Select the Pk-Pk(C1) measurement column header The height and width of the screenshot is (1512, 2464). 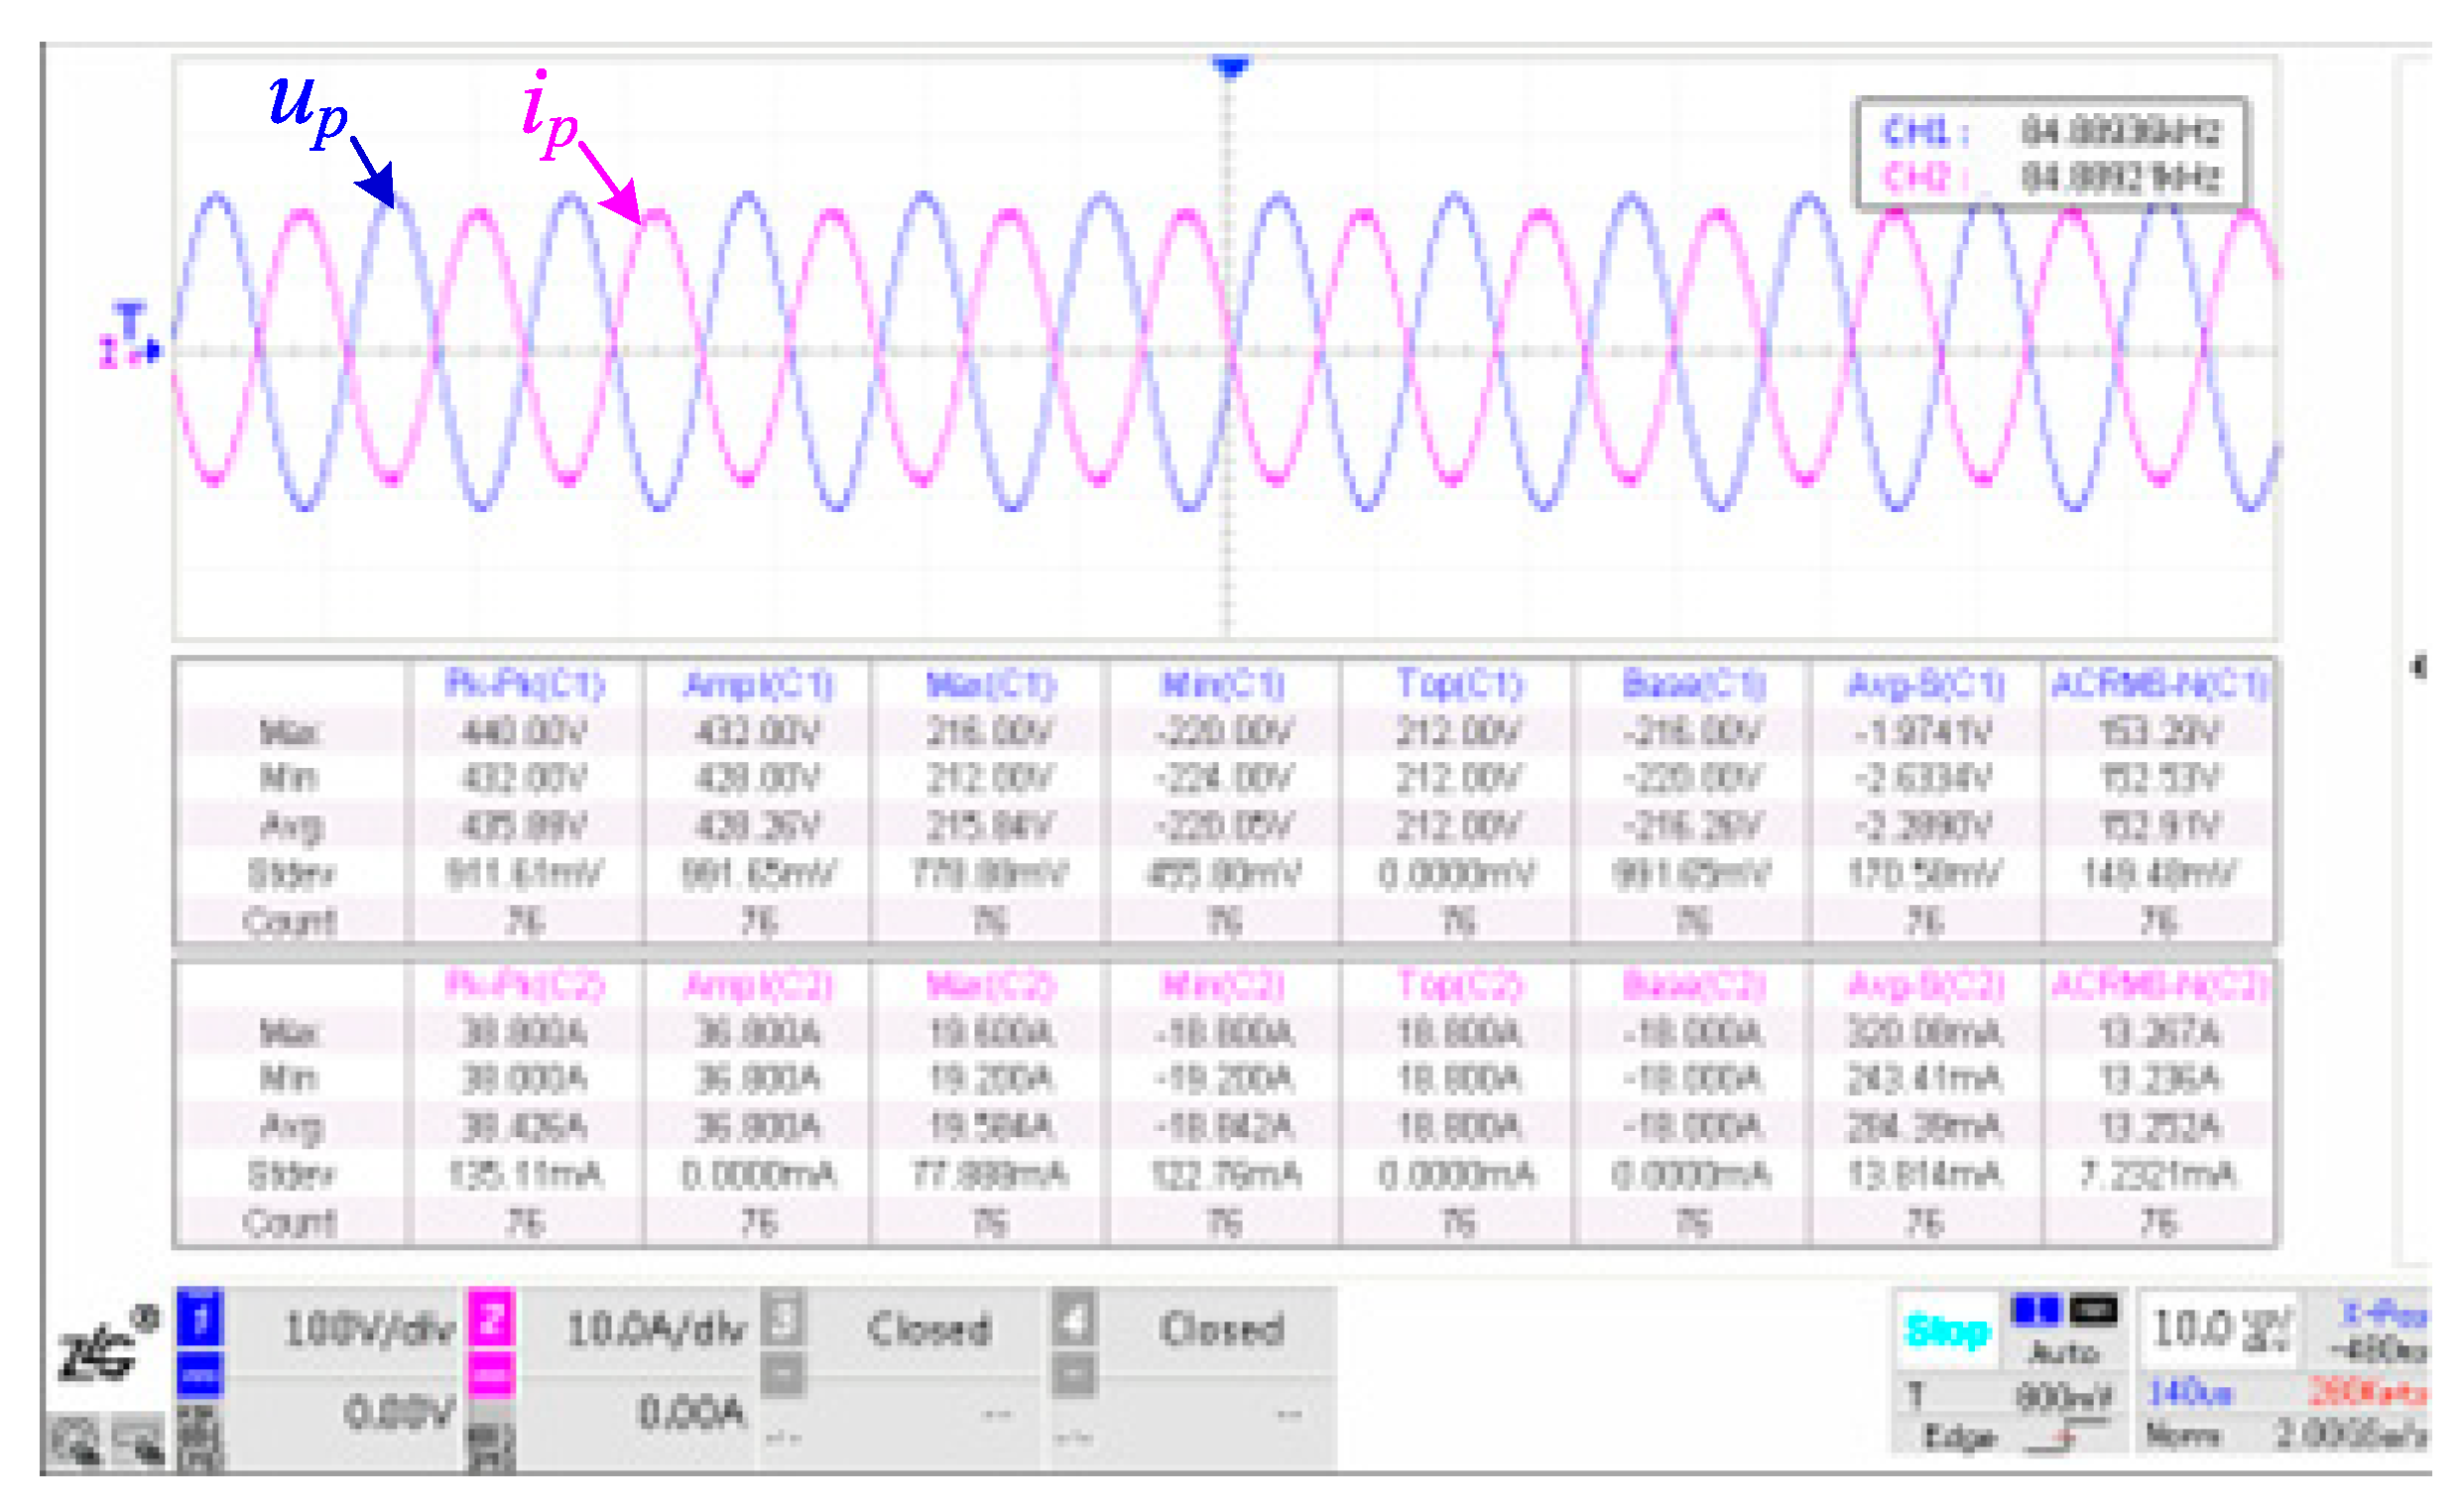coord(525,685)
